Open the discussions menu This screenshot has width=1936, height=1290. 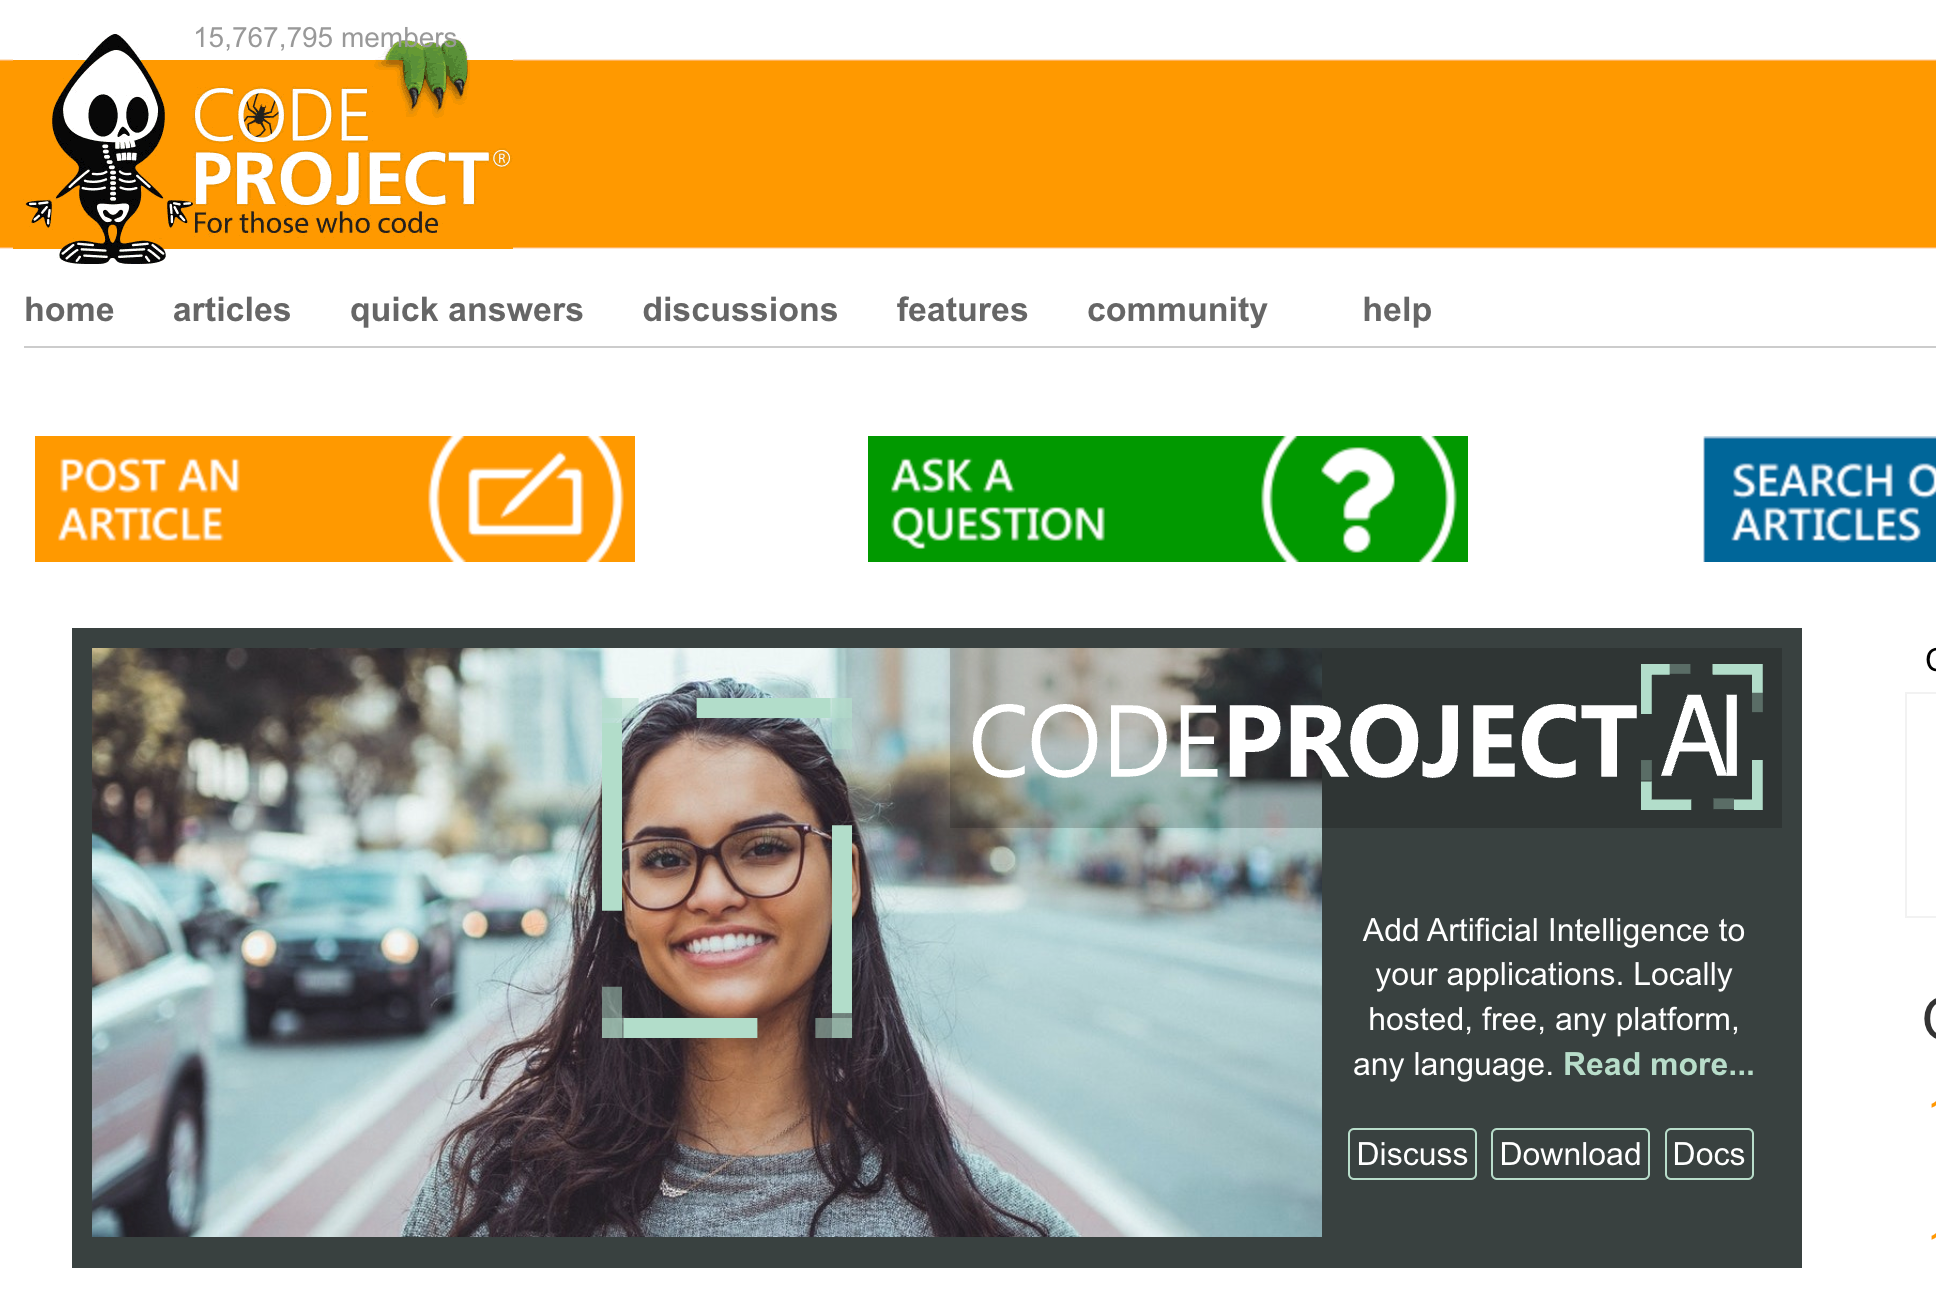pyautogui.click(x=740, y=310)
